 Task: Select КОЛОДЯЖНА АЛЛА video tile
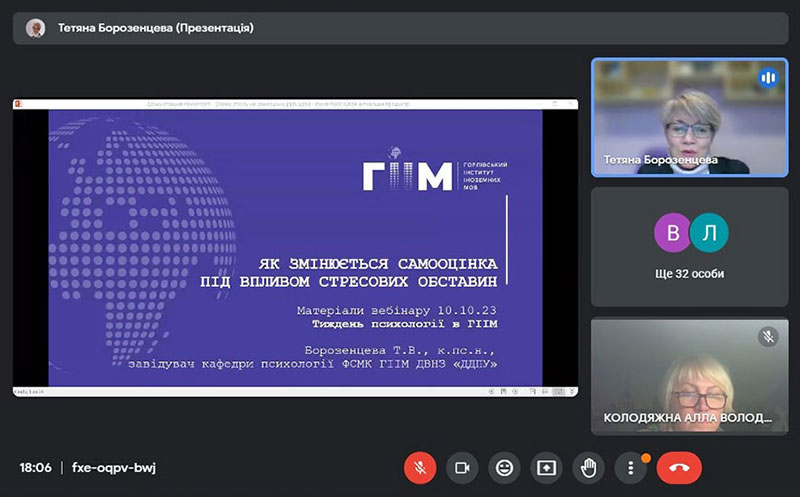pyautogui.click(x=689, y=376)
